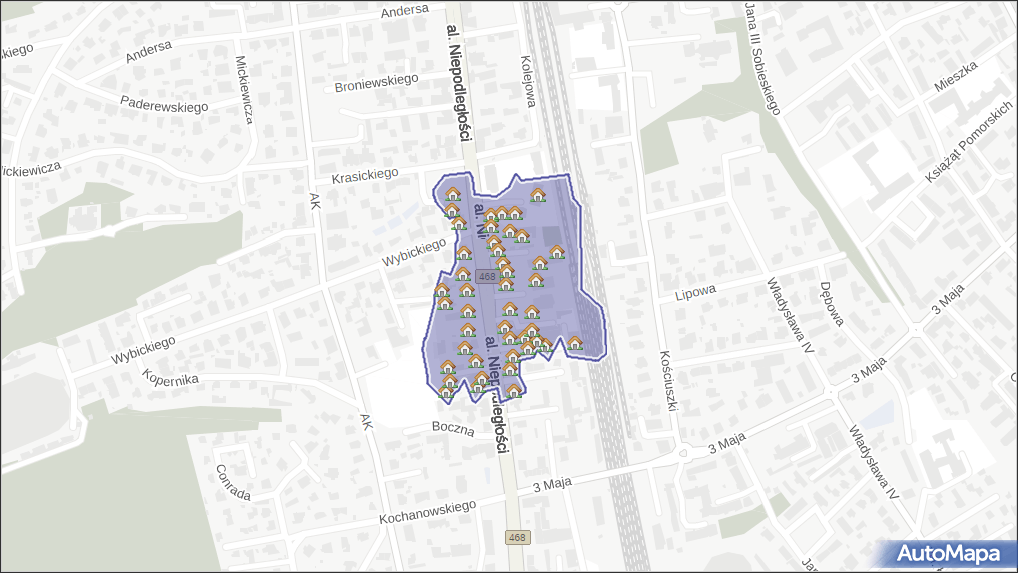Click the Kopernika street label
Image resolution: width=1018 pixels, height=573 pixels.
[171, 379]
